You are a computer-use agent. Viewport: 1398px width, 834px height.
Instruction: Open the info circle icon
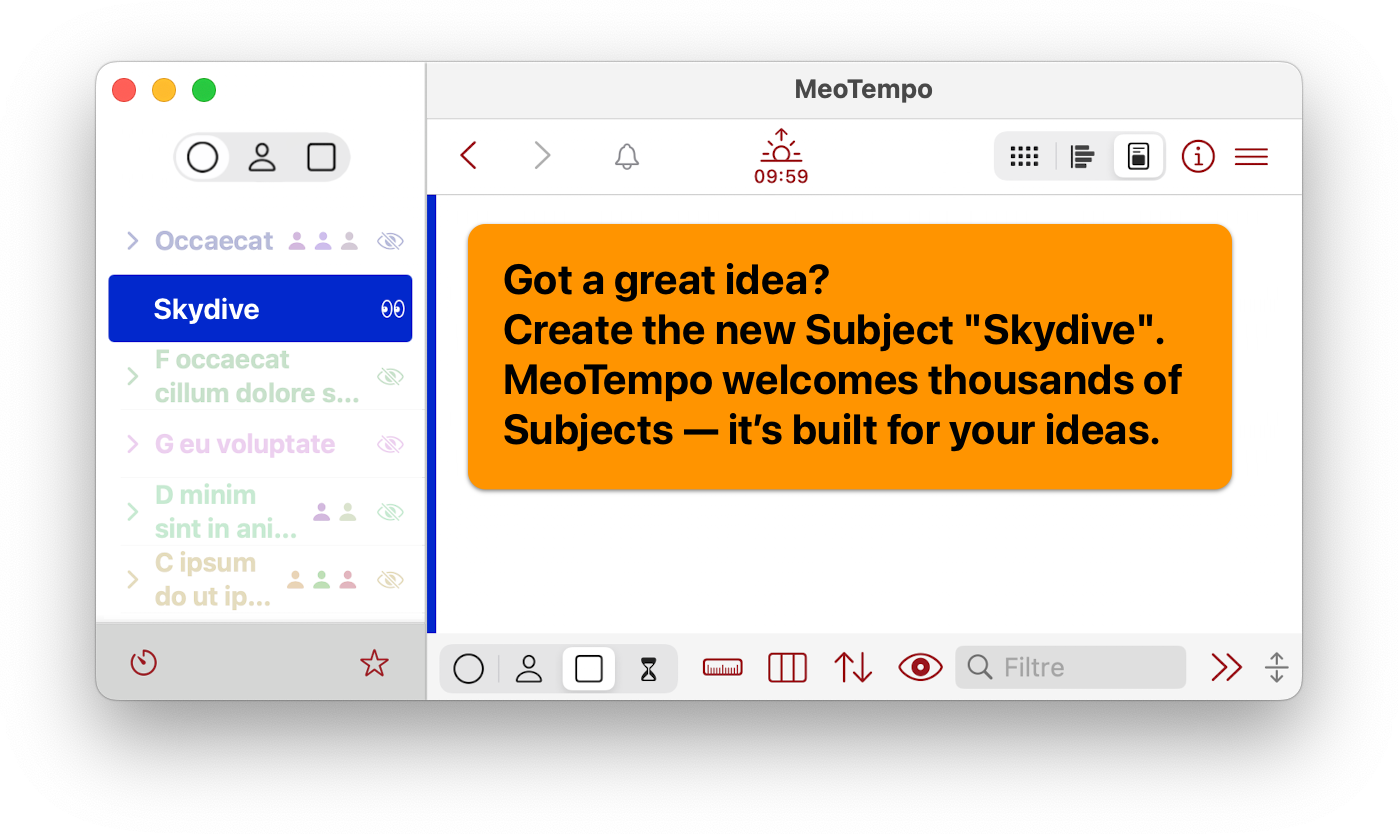point(1197,157)
